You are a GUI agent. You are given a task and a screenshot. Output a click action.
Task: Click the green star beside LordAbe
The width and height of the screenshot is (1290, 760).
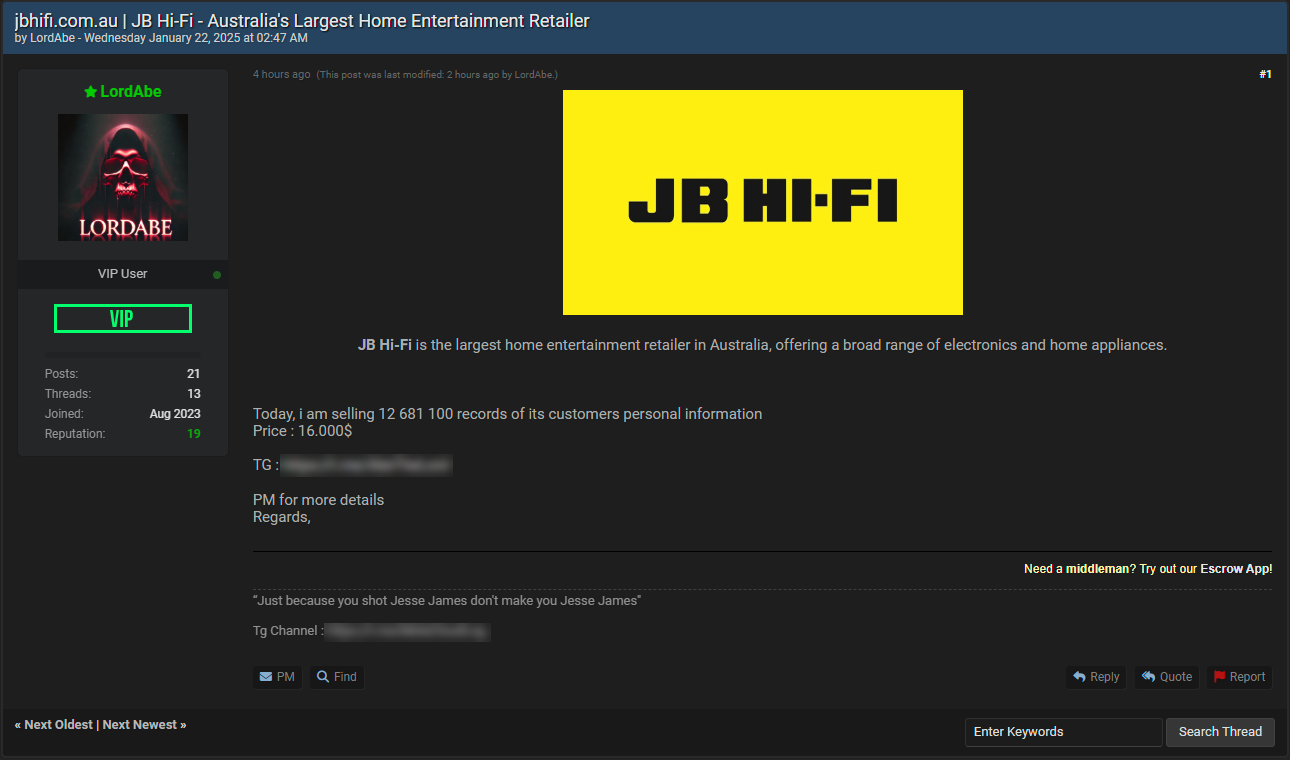coord(90,92)
